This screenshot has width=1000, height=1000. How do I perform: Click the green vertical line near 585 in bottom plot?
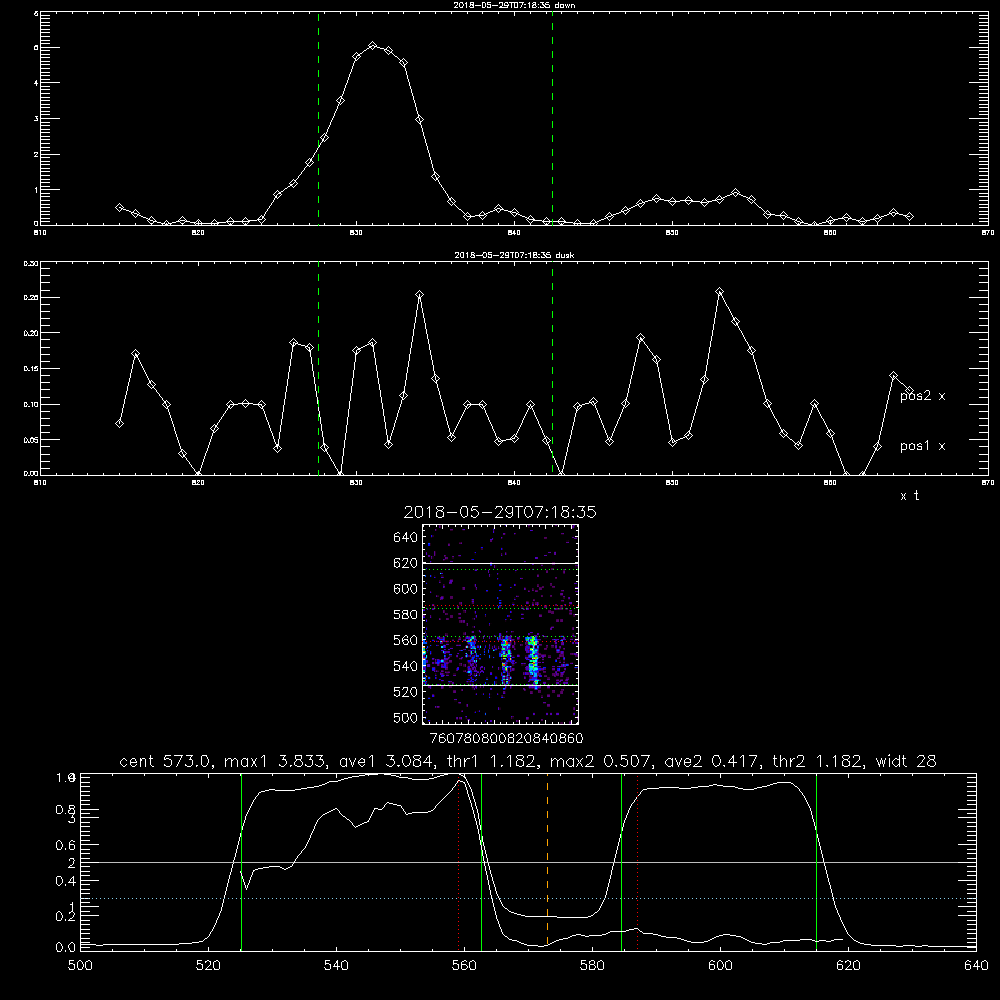(x=621, y=861)
